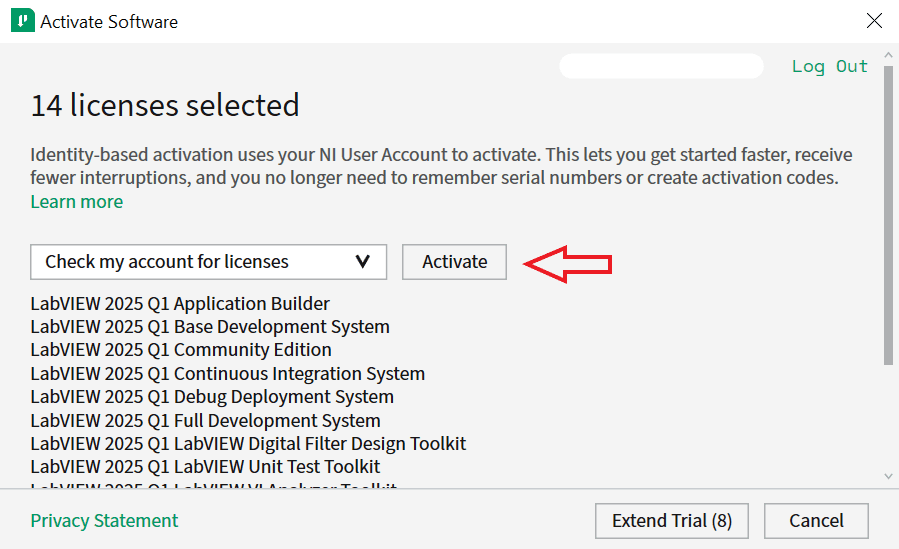Click the blanked account name field beside Log Out

tap(661, 66)
